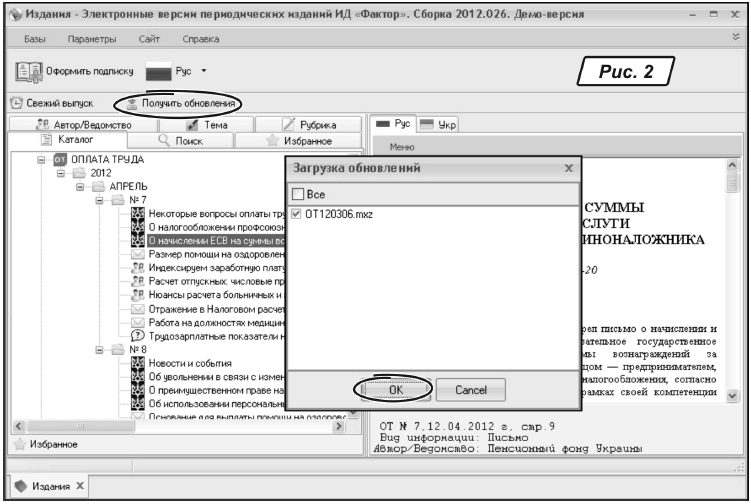Click the Оформить подписку subscription icon
This screenshot has height=504, width=751.
click(x=28, y=73)
